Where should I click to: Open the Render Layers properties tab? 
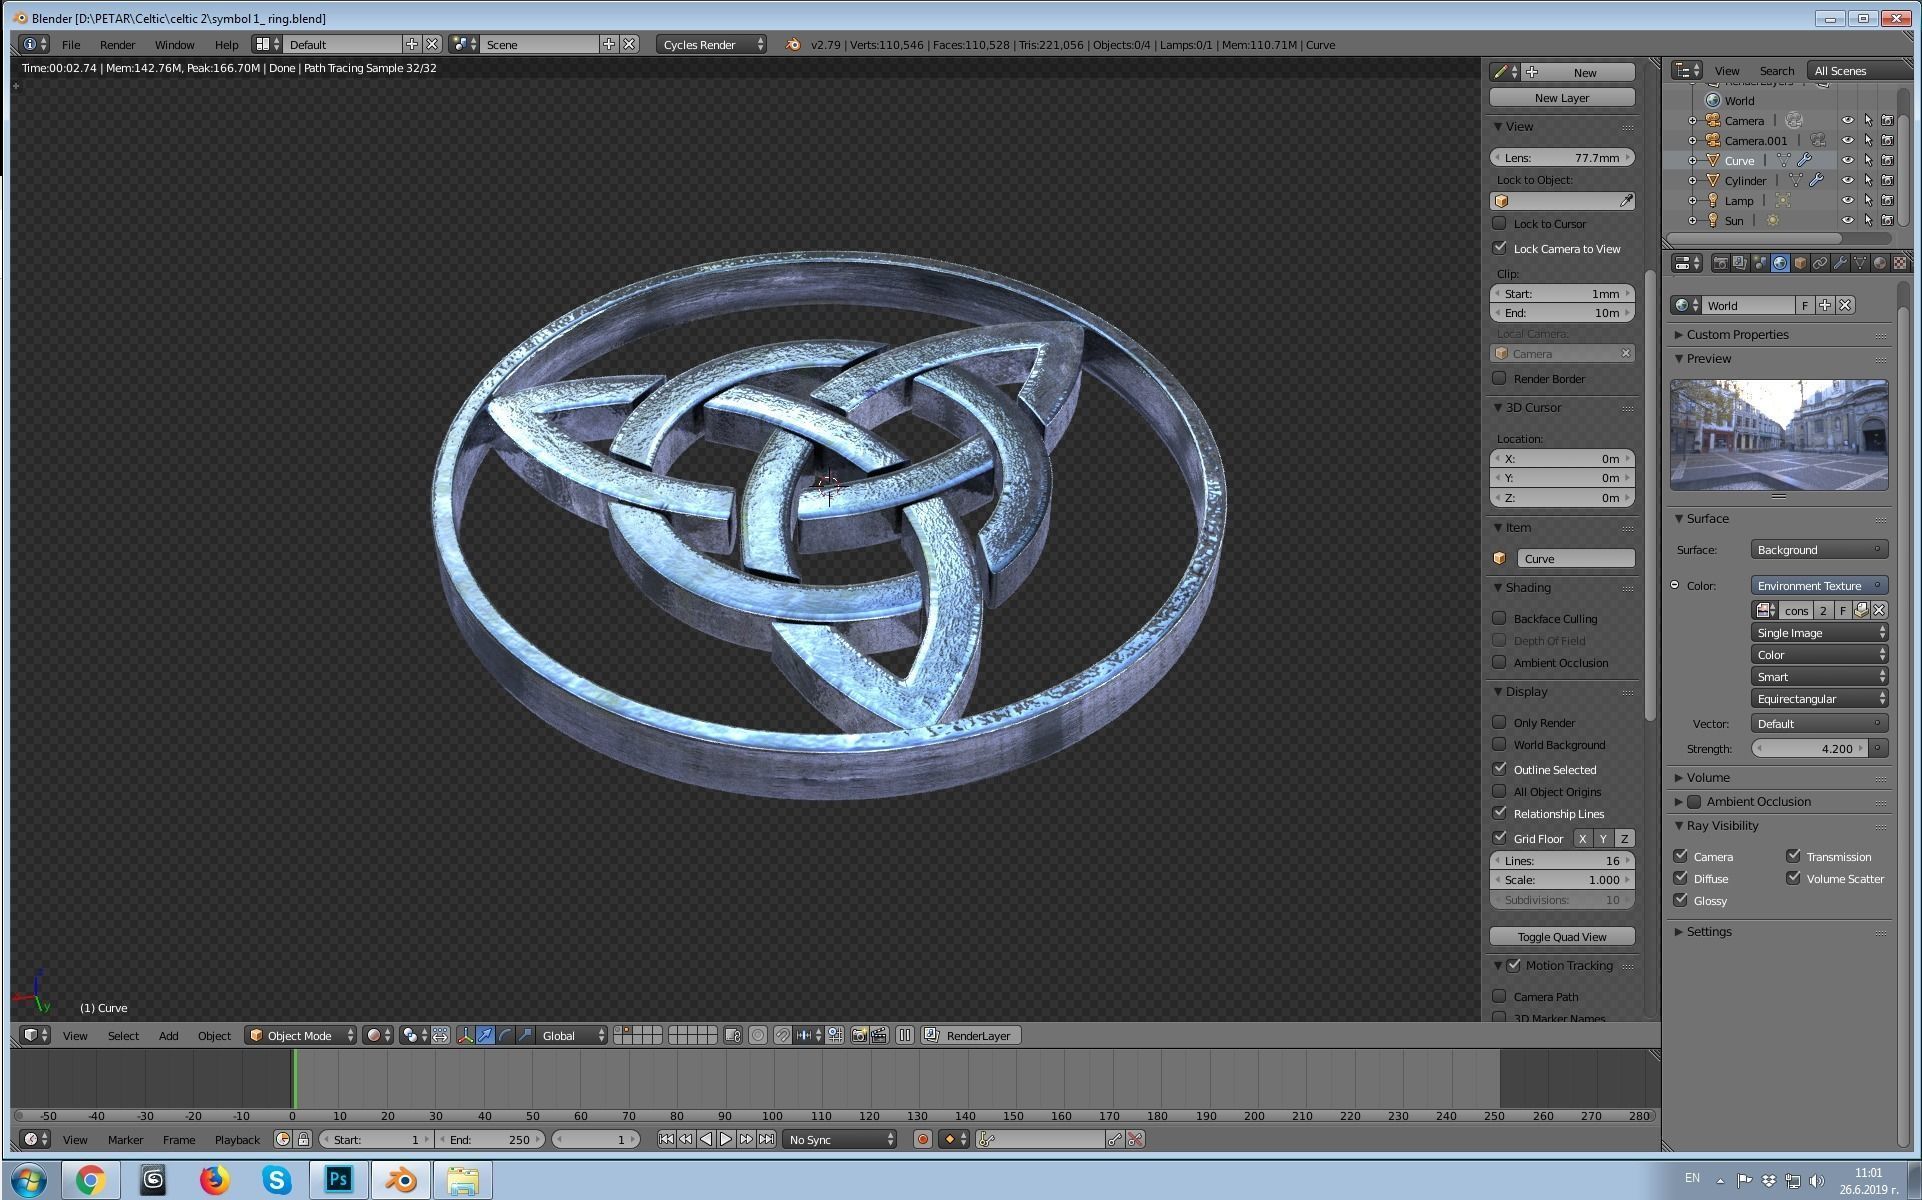(x=1740, y=263)
